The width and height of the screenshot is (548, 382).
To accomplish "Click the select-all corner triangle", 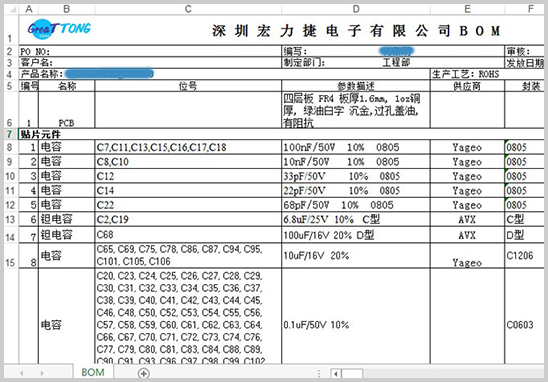I will 12,9.
